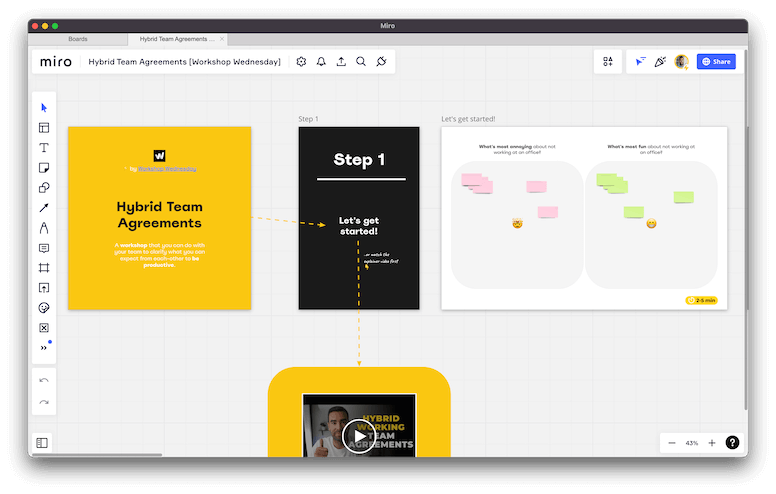
Task: Open the Templates tool
Action: coord(44,127)
